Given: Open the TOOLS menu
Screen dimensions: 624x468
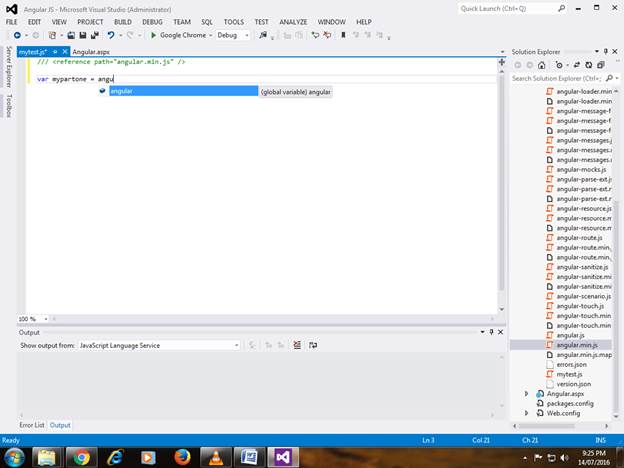Looking at the screenshot, I should click(x=234, y=22).
